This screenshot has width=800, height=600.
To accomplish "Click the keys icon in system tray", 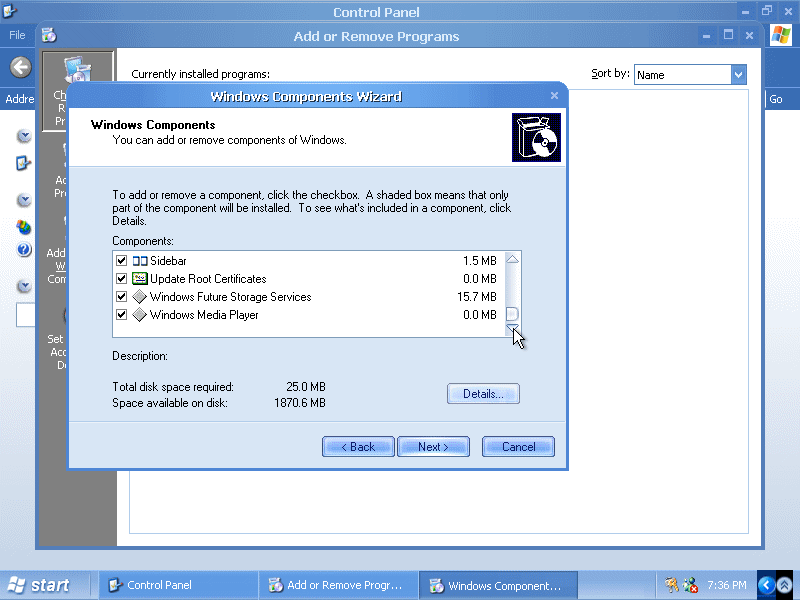I will (x=672, y=584).
